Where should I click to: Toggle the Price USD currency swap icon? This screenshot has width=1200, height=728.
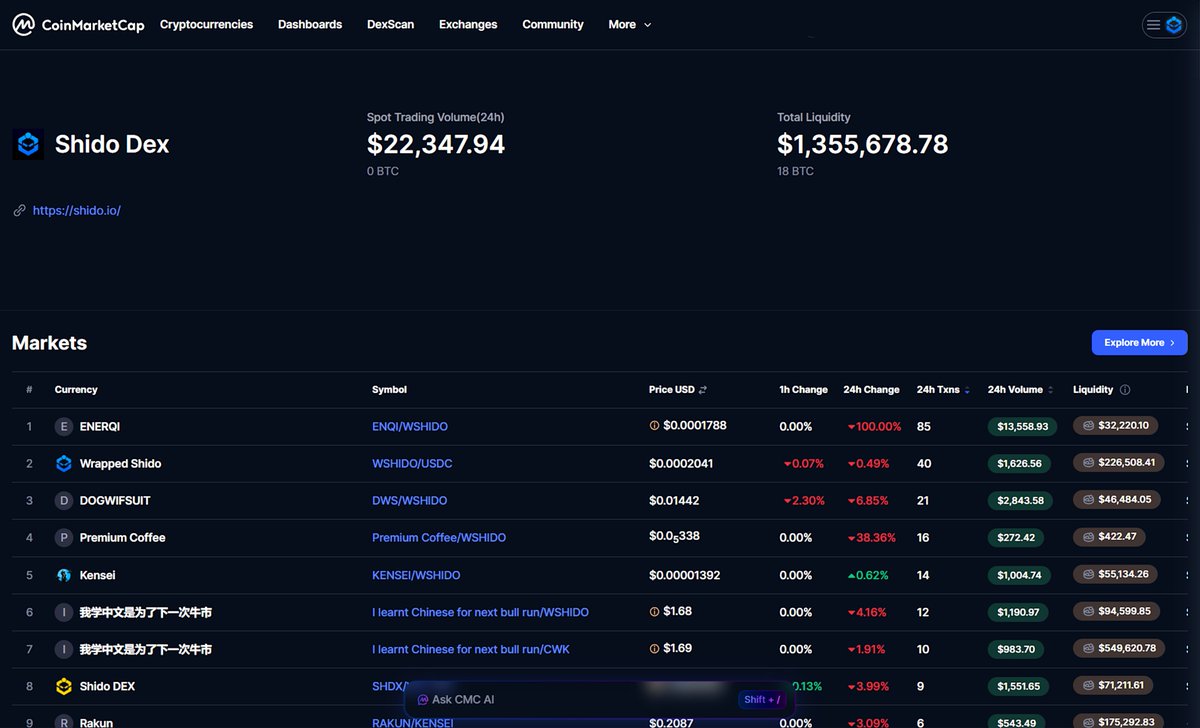(x=703, y=390)
